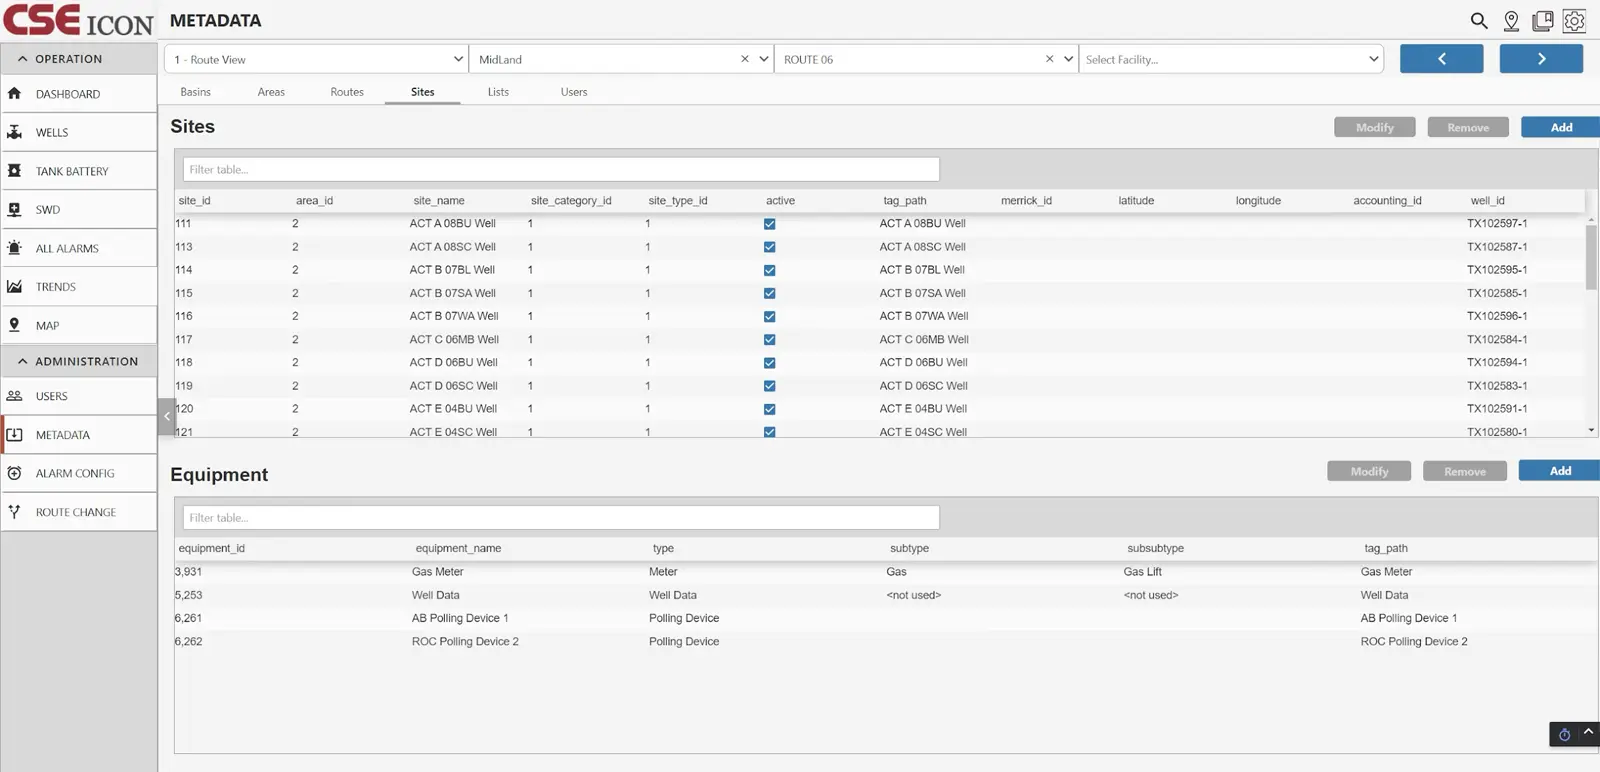Open All Alarms from the sidebar icon
1600x772 pixels.
pos(15,248)
